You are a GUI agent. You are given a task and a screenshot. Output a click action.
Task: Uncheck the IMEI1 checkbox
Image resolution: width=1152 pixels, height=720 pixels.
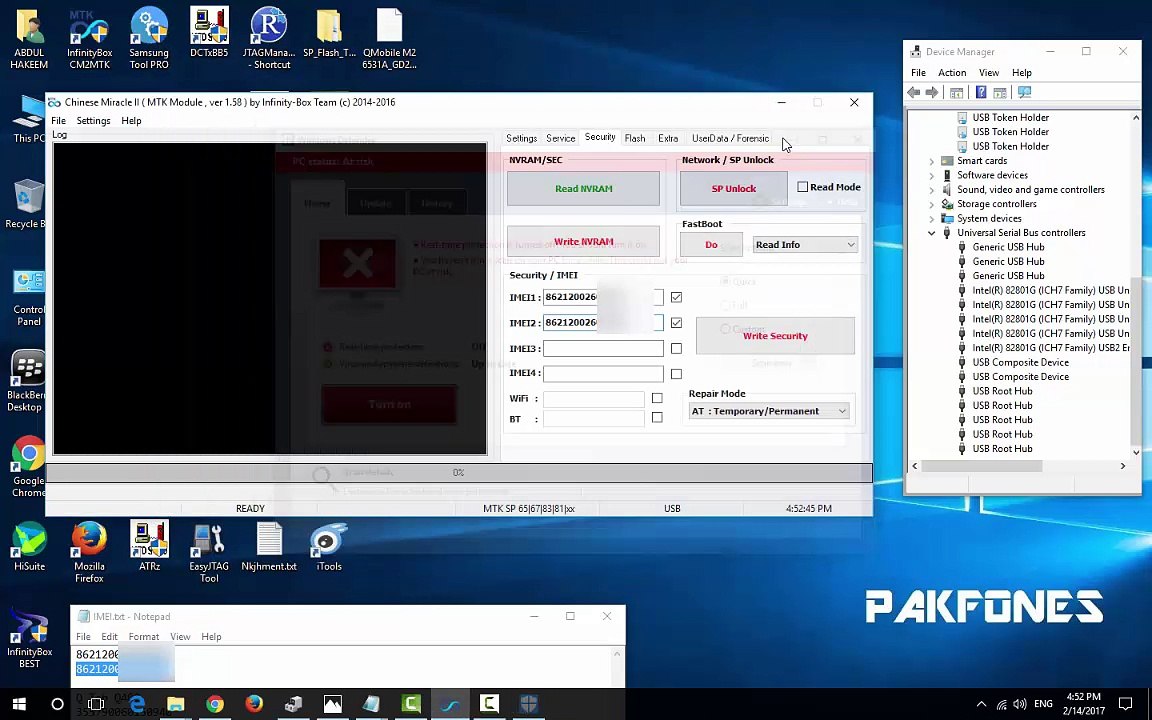point(676,298)
